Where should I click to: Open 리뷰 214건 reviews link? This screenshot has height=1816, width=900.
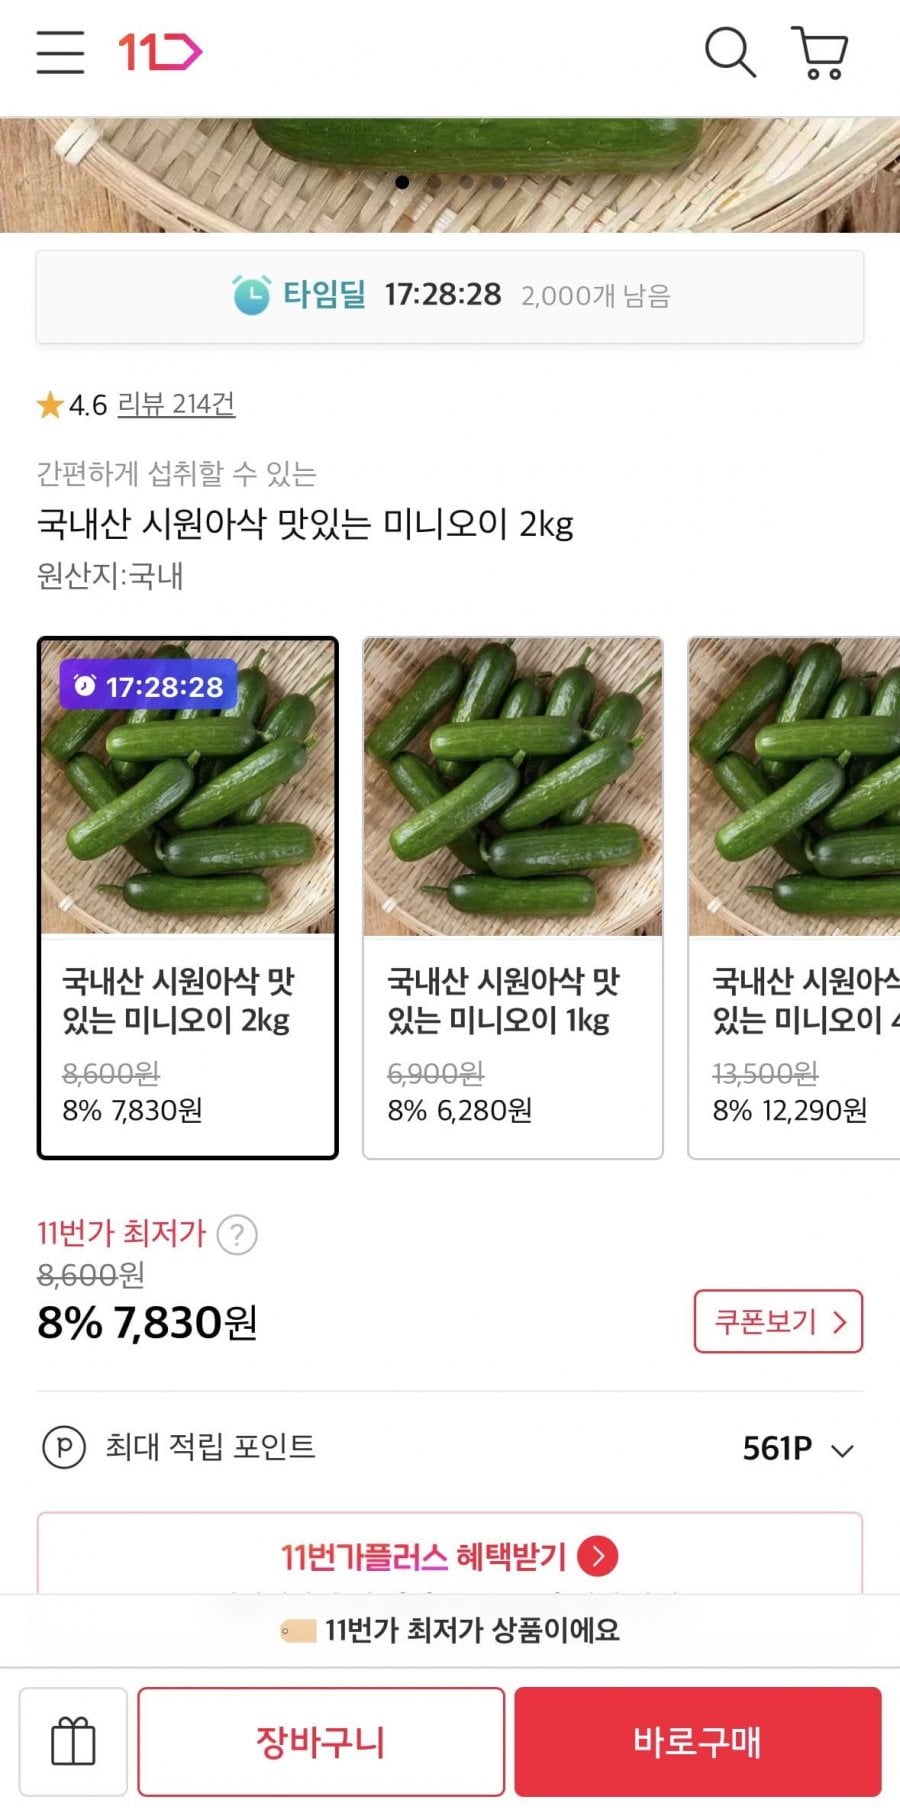pyautogui.click(x=176, y=404)
